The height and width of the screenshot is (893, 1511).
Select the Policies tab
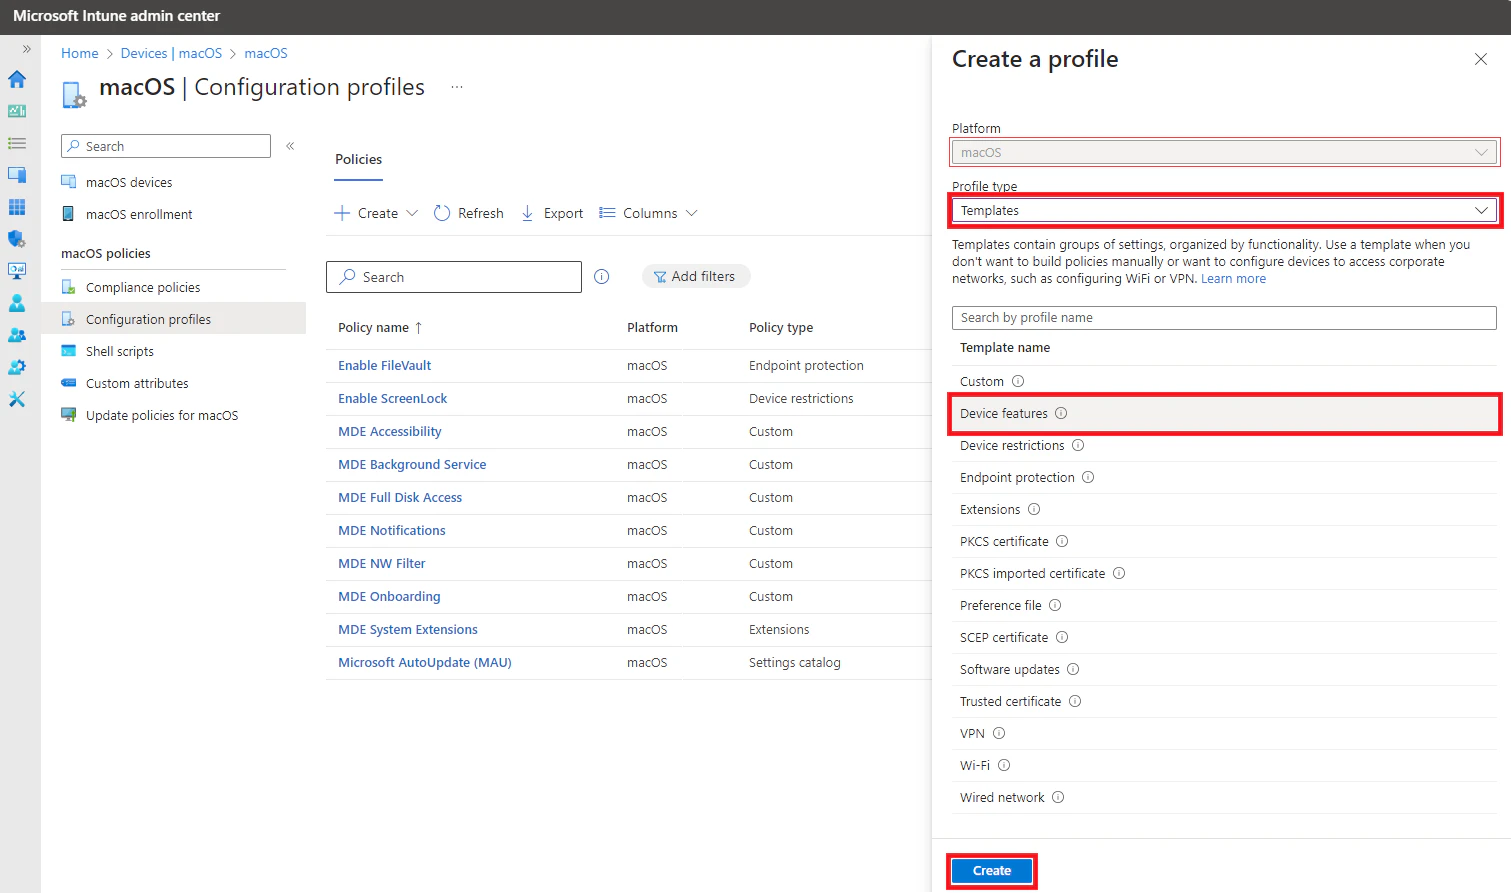click(359, 160)
